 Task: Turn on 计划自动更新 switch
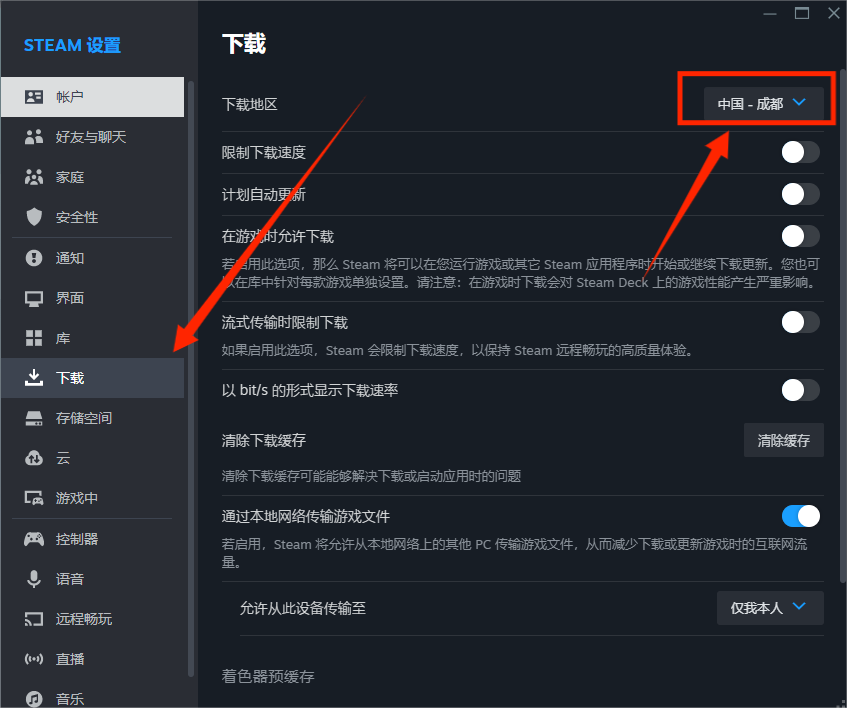point(800,194)
